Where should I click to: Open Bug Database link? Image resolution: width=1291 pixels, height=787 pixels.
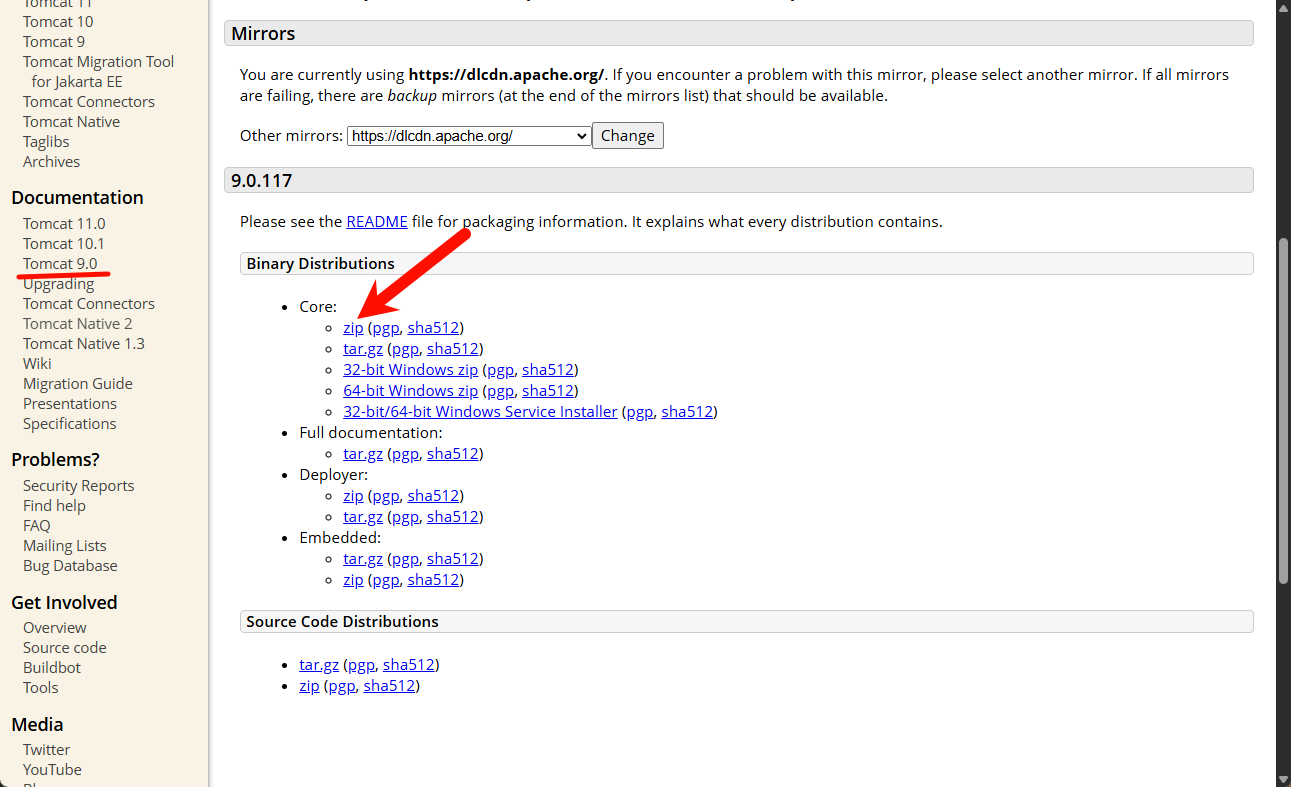pos(70,566)
